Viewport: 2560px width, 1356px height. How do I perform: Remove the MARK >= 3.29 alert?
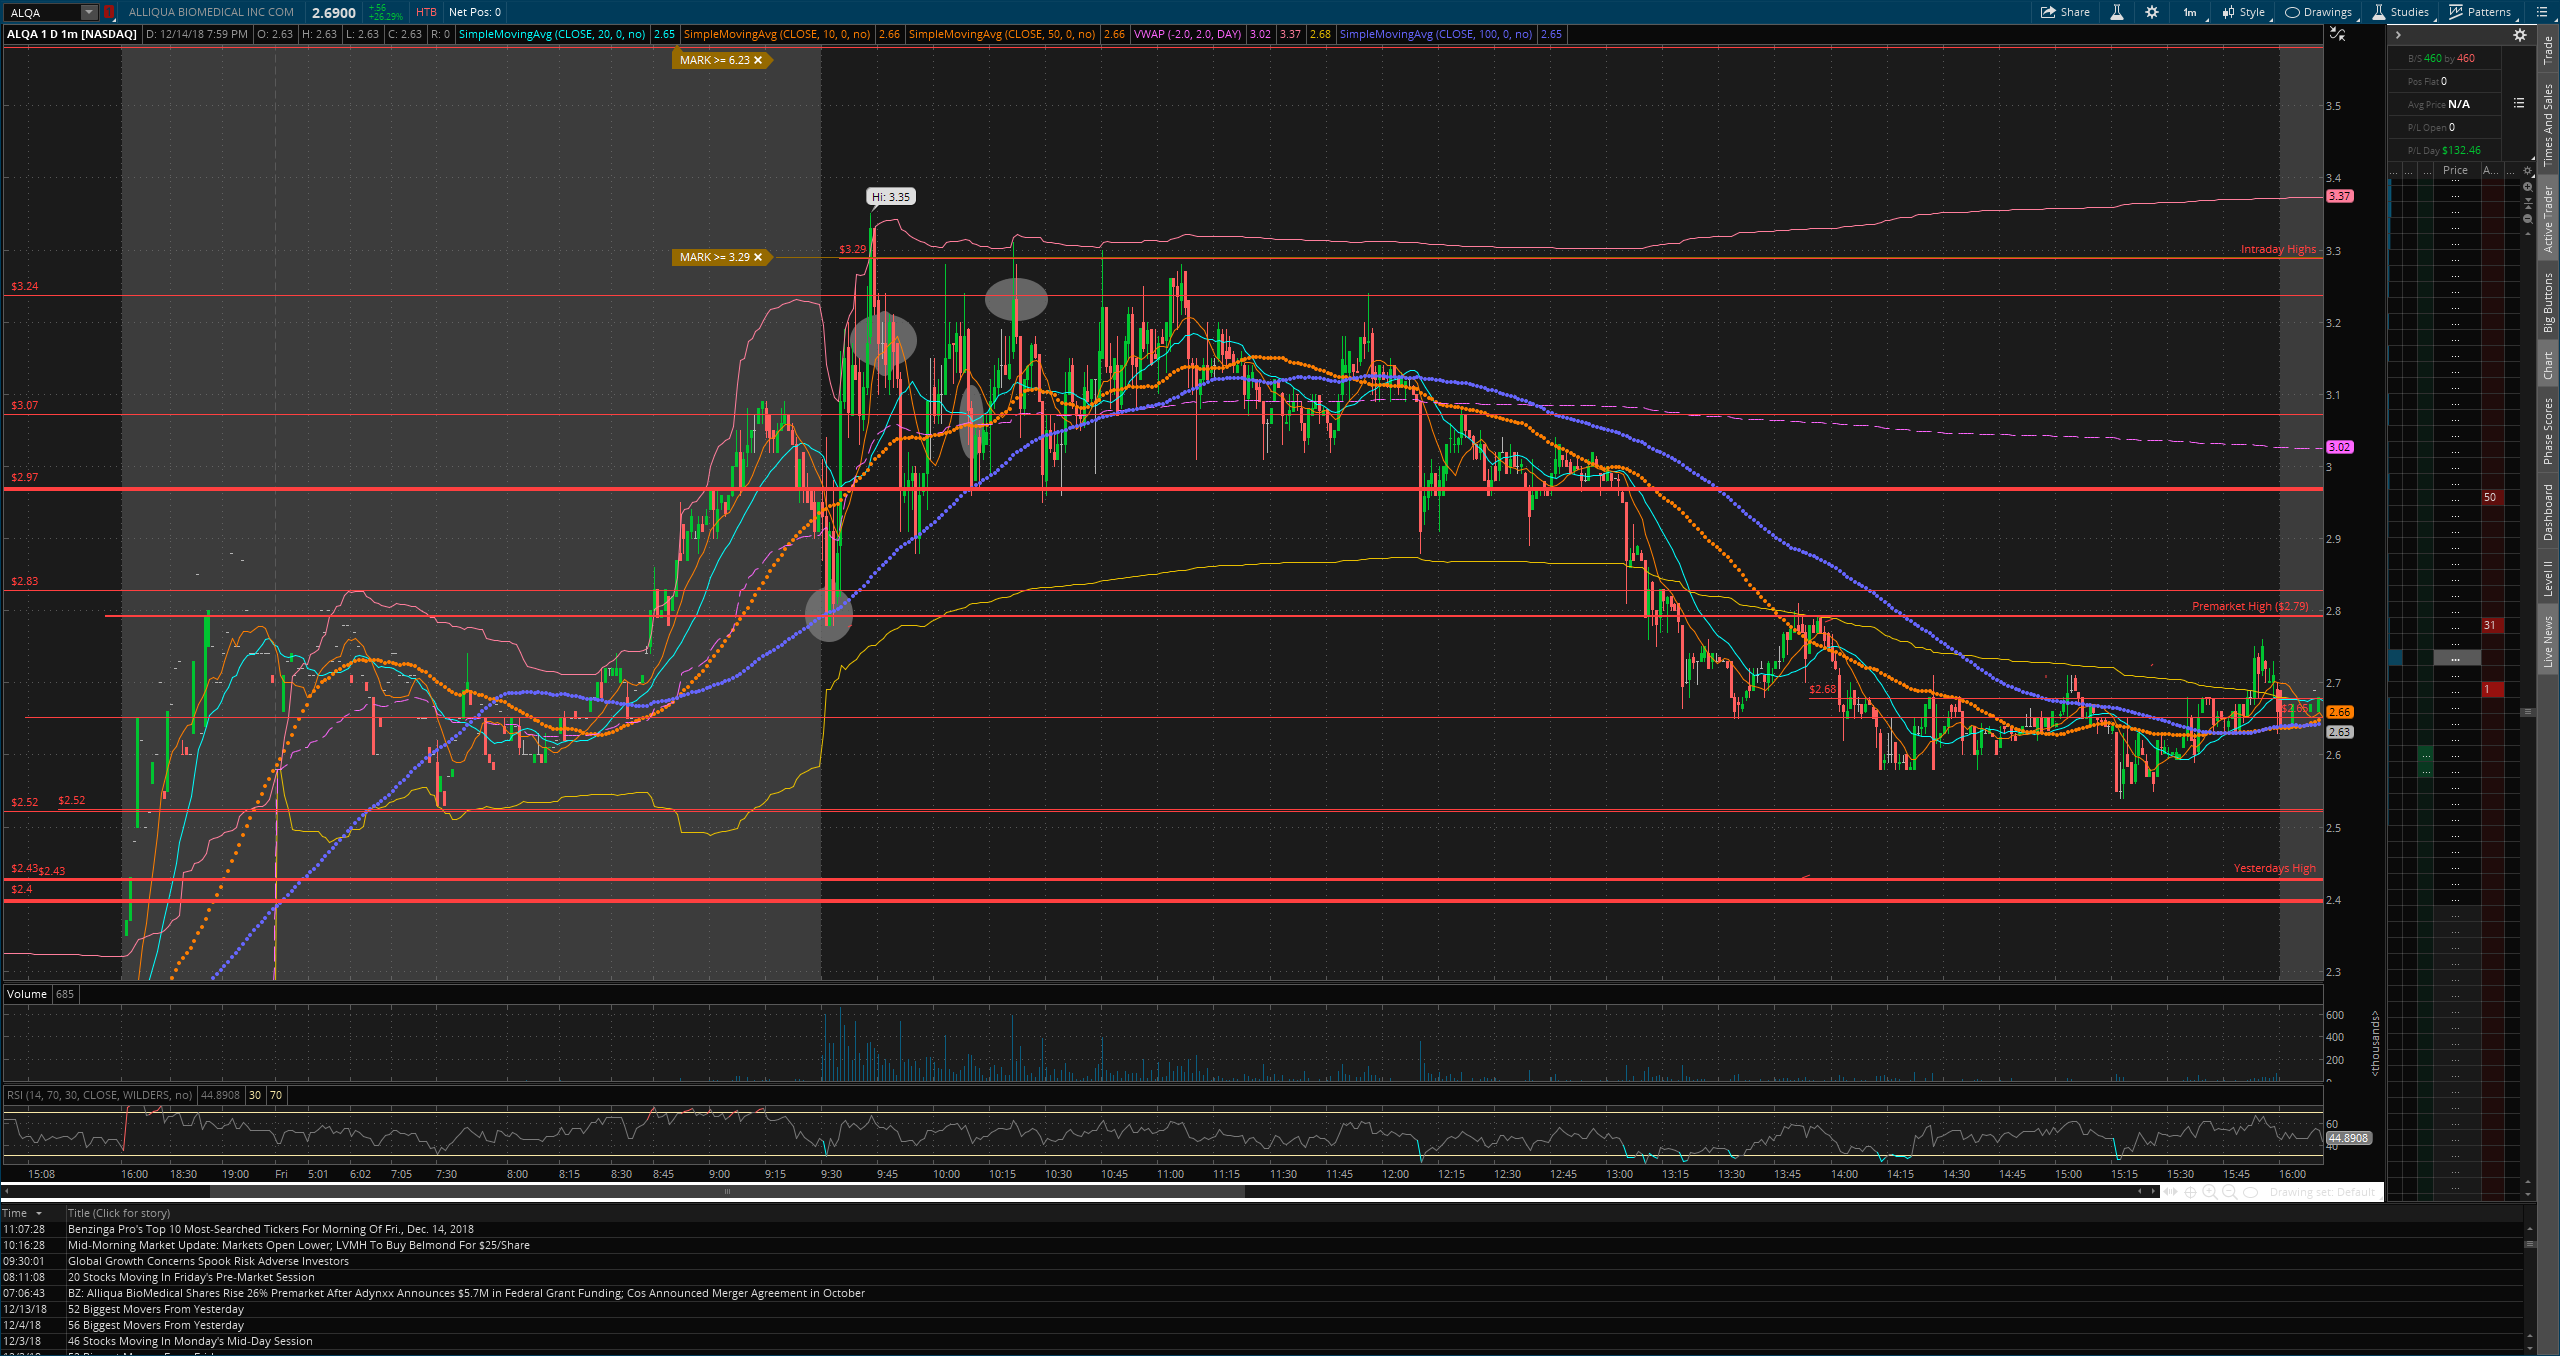pos(758,257)
